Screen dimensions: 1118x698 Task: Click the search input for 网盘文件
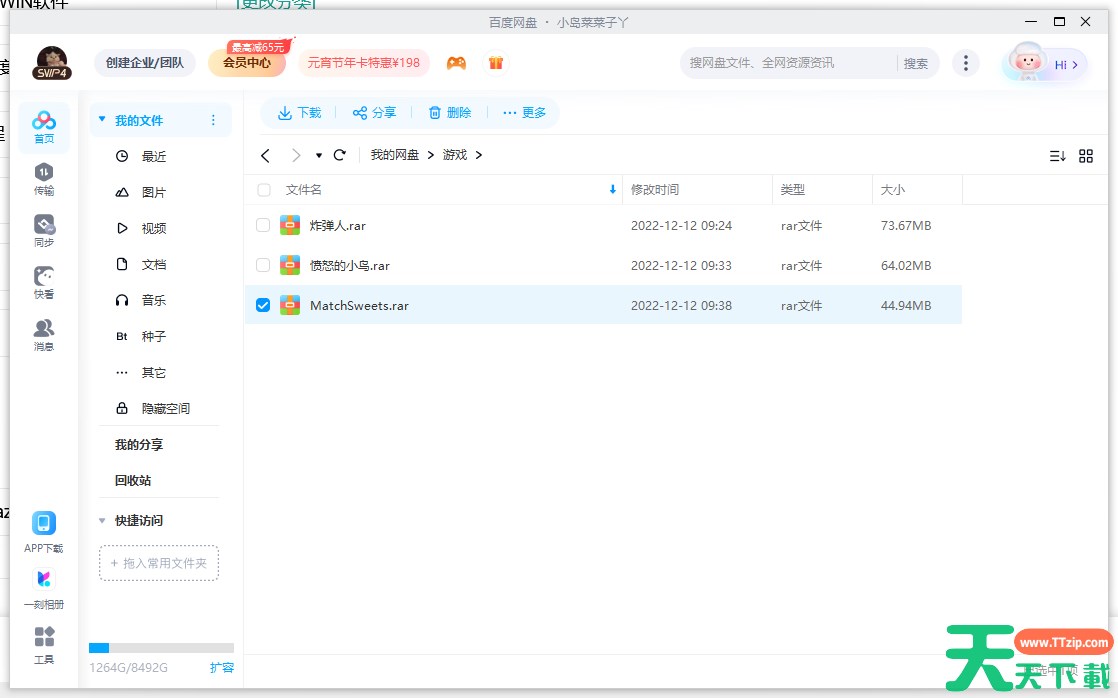tap(785, 63)
